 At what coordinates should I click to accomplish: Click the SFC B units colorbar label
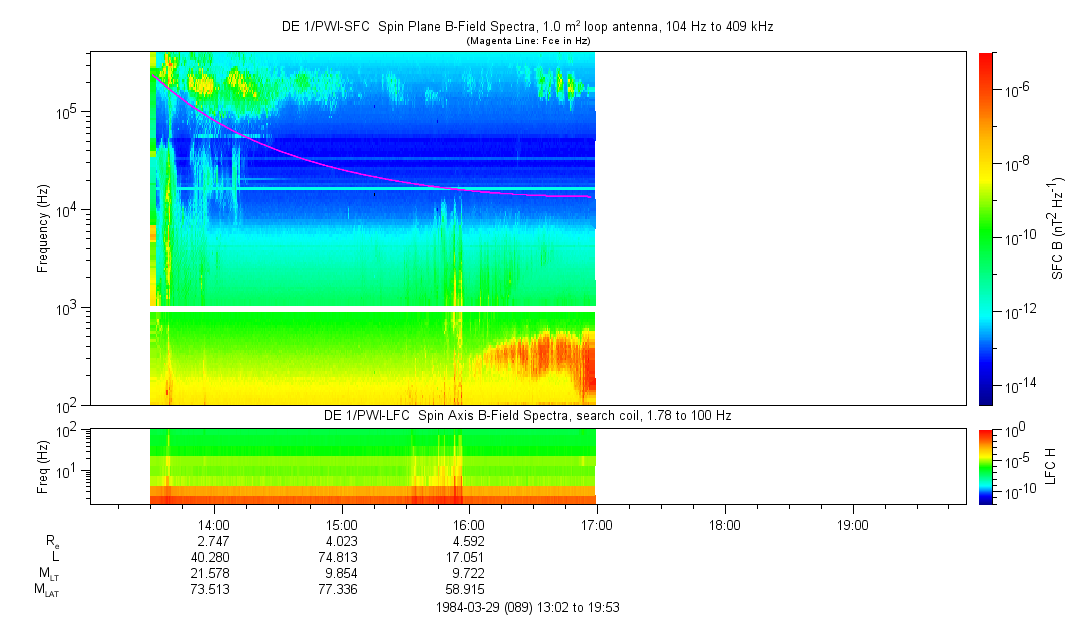[1057, 228]
